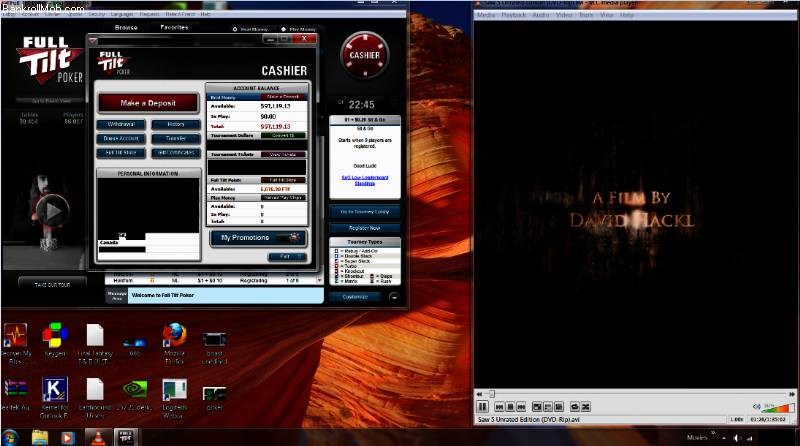The width and height of the screenshot is (800, 446).
Task: Open Playback menu in VLC
Action: (513, 15)
